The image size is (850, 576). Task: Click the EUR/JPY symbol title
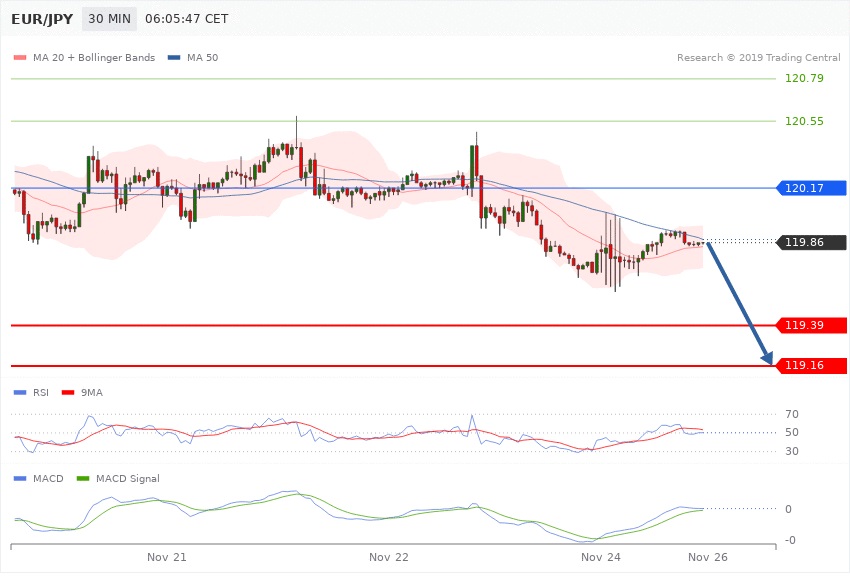coord(40,19)
